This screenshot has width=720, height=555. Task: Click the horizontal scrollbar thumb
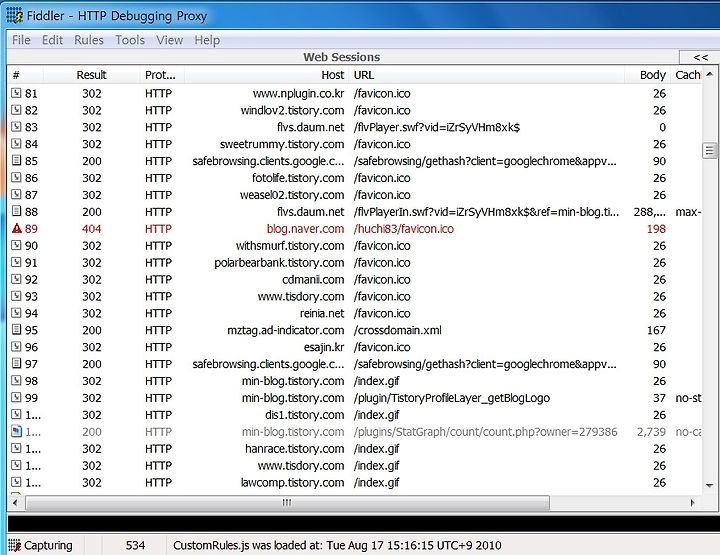[287, 503]
